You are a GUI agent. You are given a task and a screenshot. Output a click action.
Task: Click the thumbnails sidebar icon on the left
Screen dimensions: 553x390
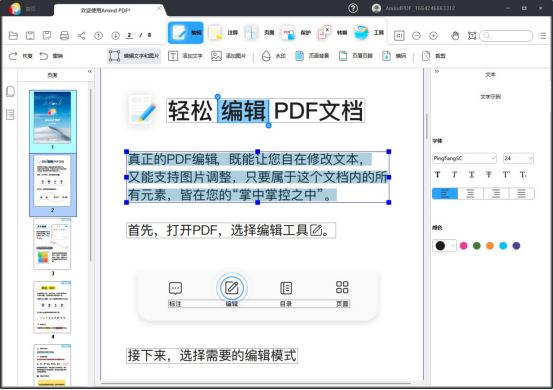pyautogui.click(x=10, y=91)
